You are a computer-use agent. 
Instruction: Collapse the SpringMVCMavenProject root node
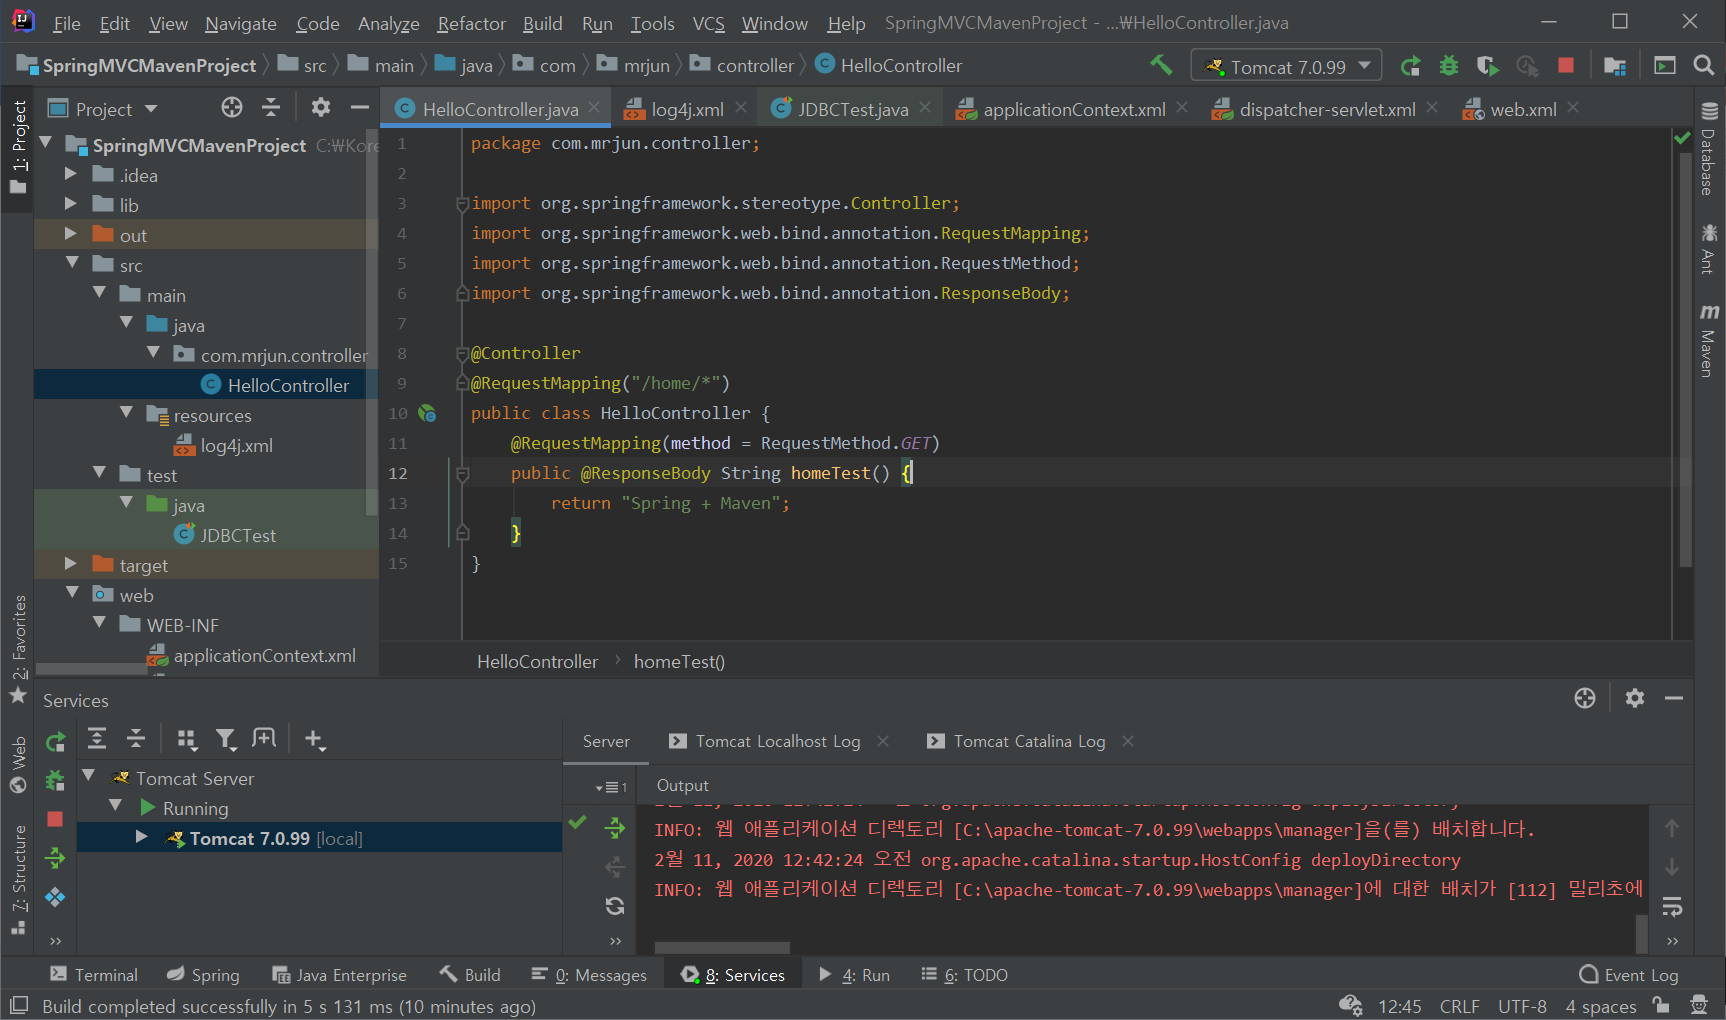click(45, 144)
